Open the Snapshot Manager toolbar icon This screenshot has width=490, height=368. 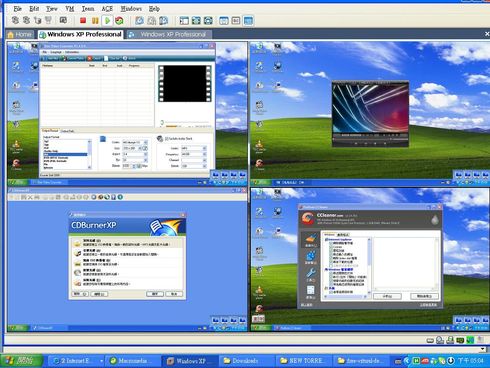(163, 21)
